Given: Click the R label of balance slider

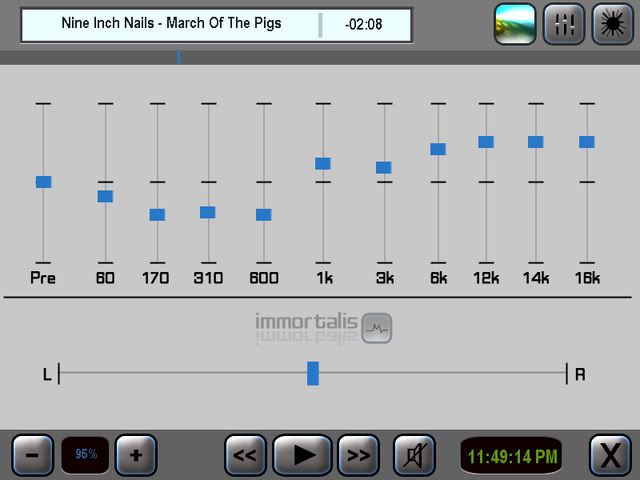Looking at the screenshot, I should pos(580,374).
